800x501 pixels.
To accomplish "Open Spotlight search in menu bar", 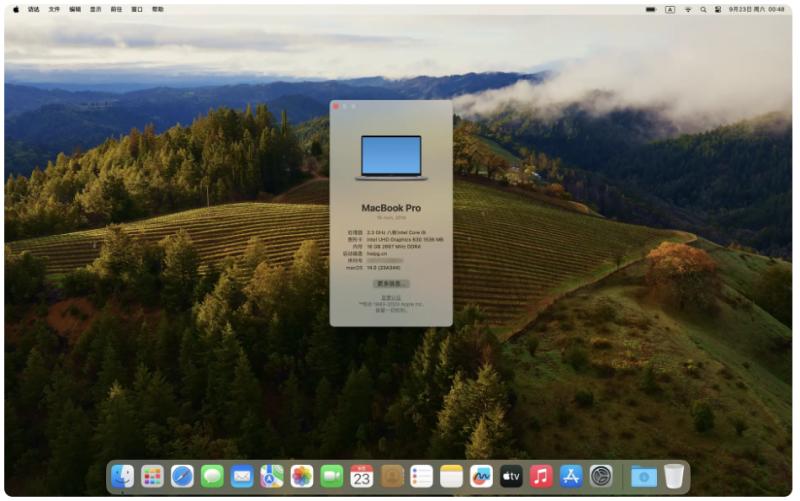I will click(703, 9).
